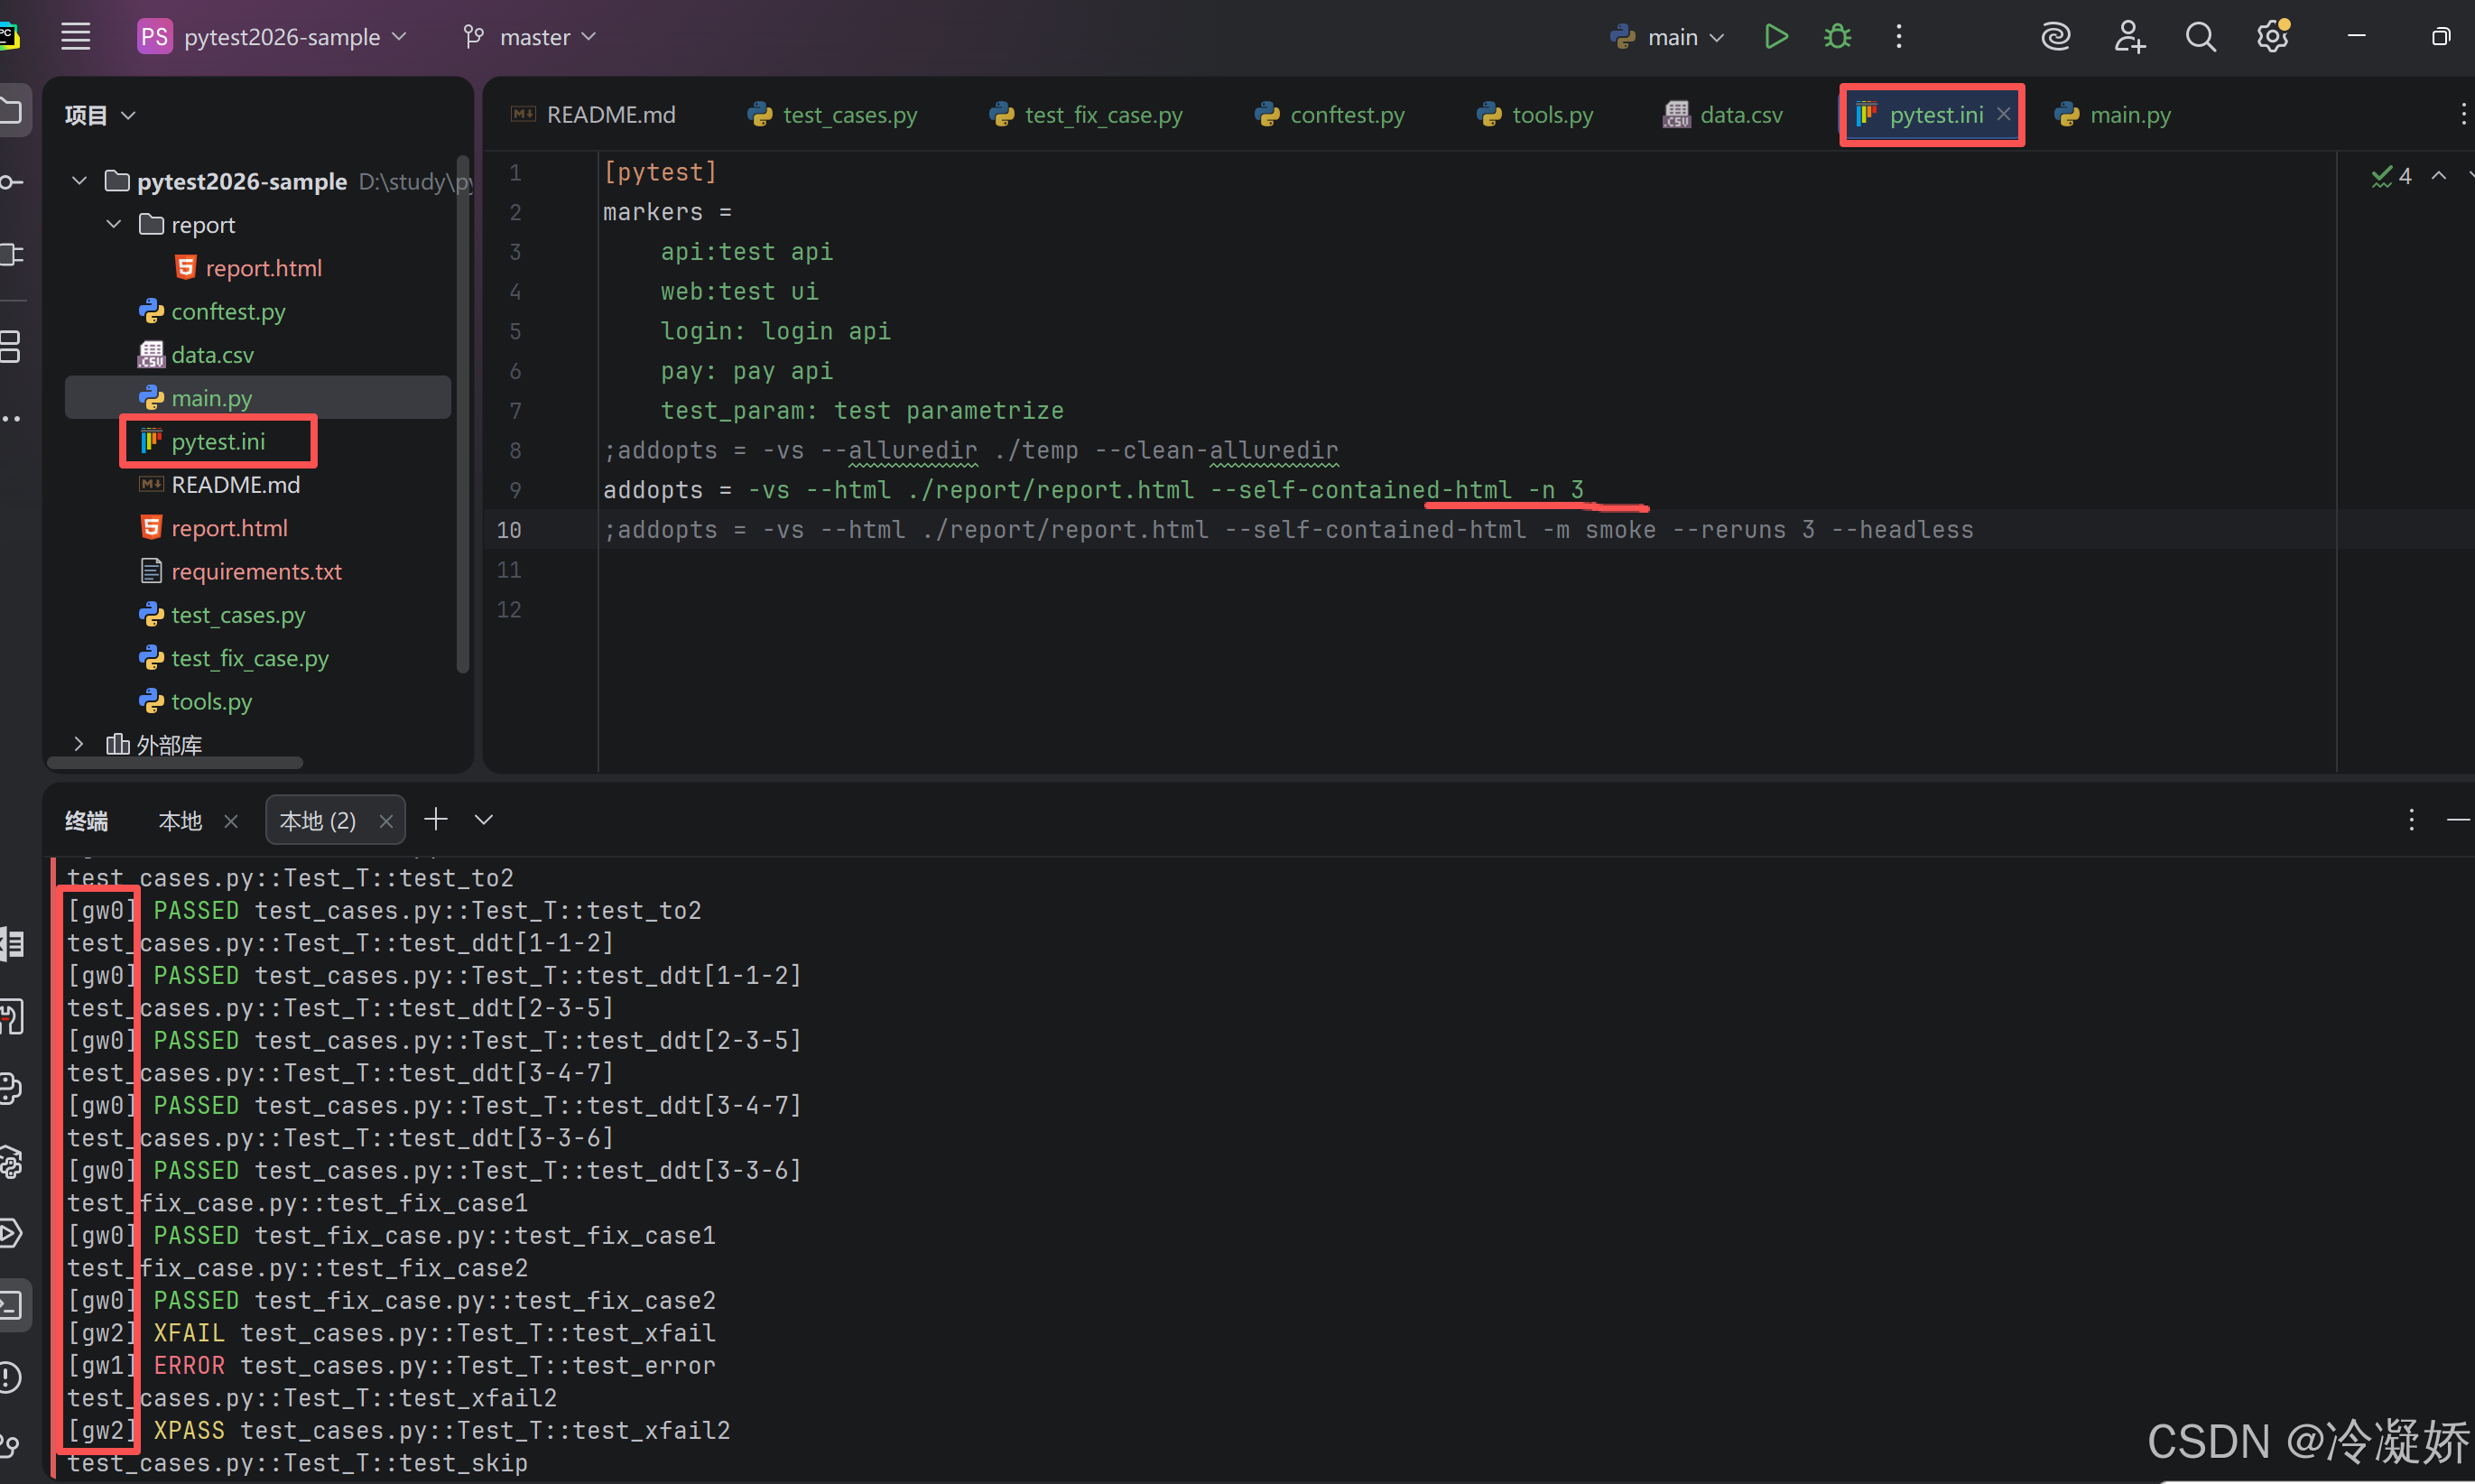Switch to the test_cases.py editor tab
The width and height of the screenshot is (2475, 1484).
pyautogui.click(x=832, y=115)
